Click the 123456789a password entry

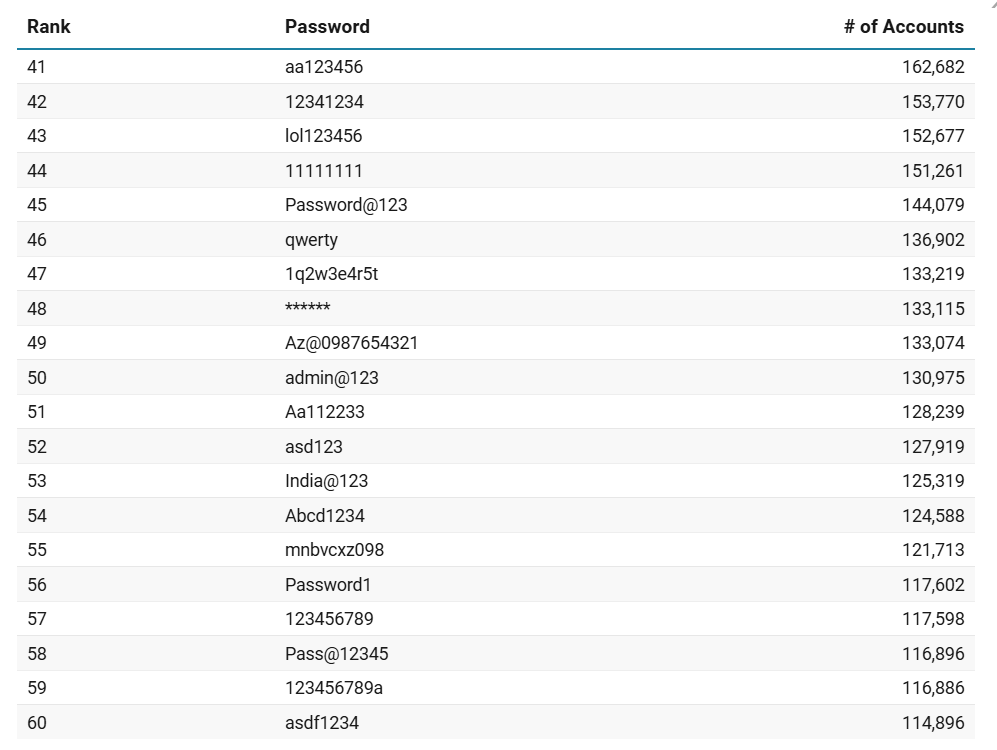tap(334, 688)
